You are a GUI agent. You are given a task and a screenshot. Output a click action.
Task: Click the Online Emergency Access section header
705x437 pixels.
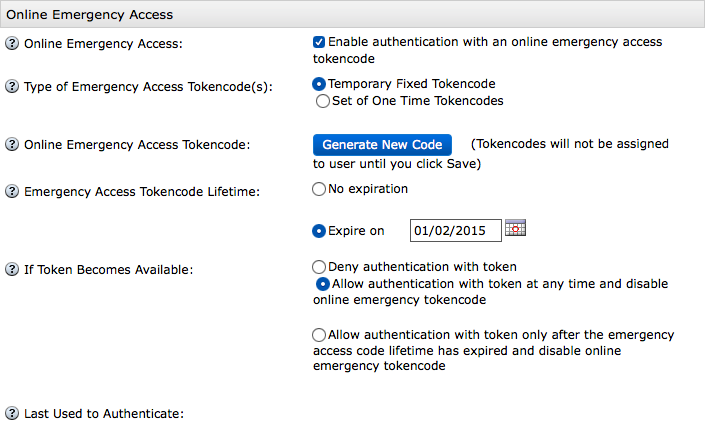pyautogui.click(x=352, y=14)
